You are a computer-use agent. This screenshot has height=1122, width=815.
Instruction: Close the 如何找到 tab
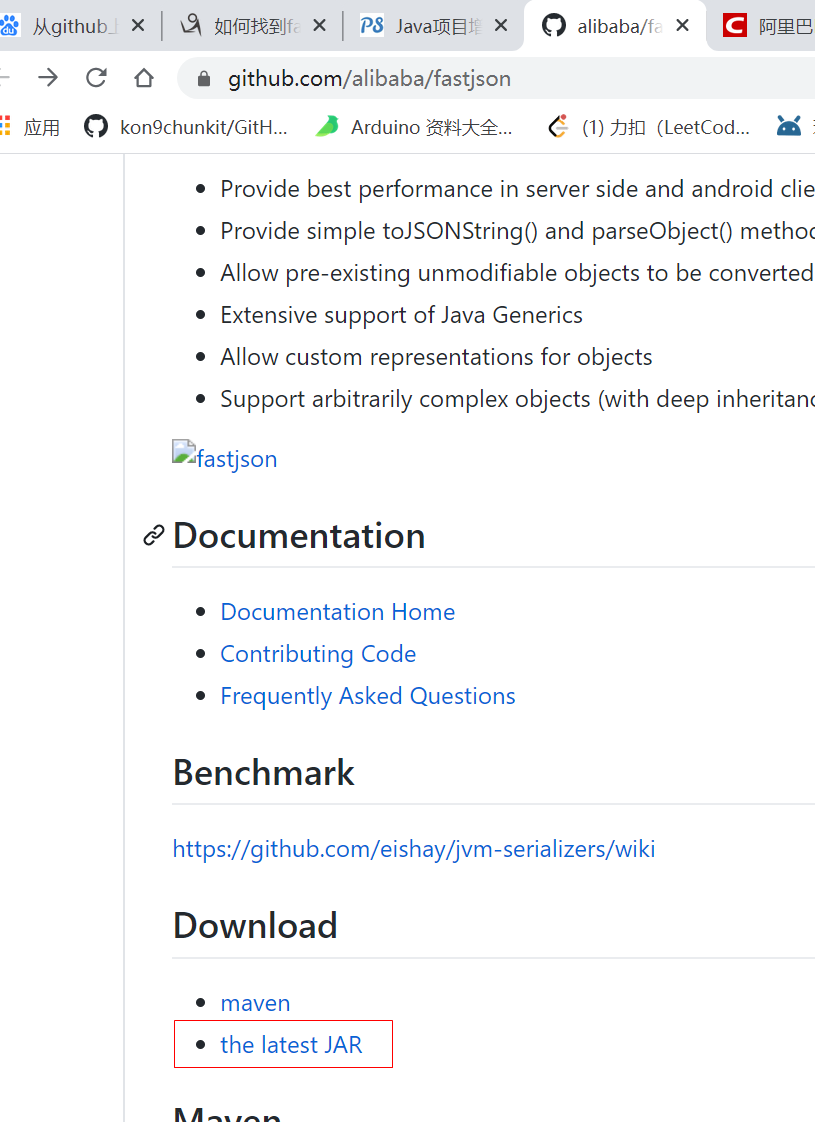[x=319, y=26]
